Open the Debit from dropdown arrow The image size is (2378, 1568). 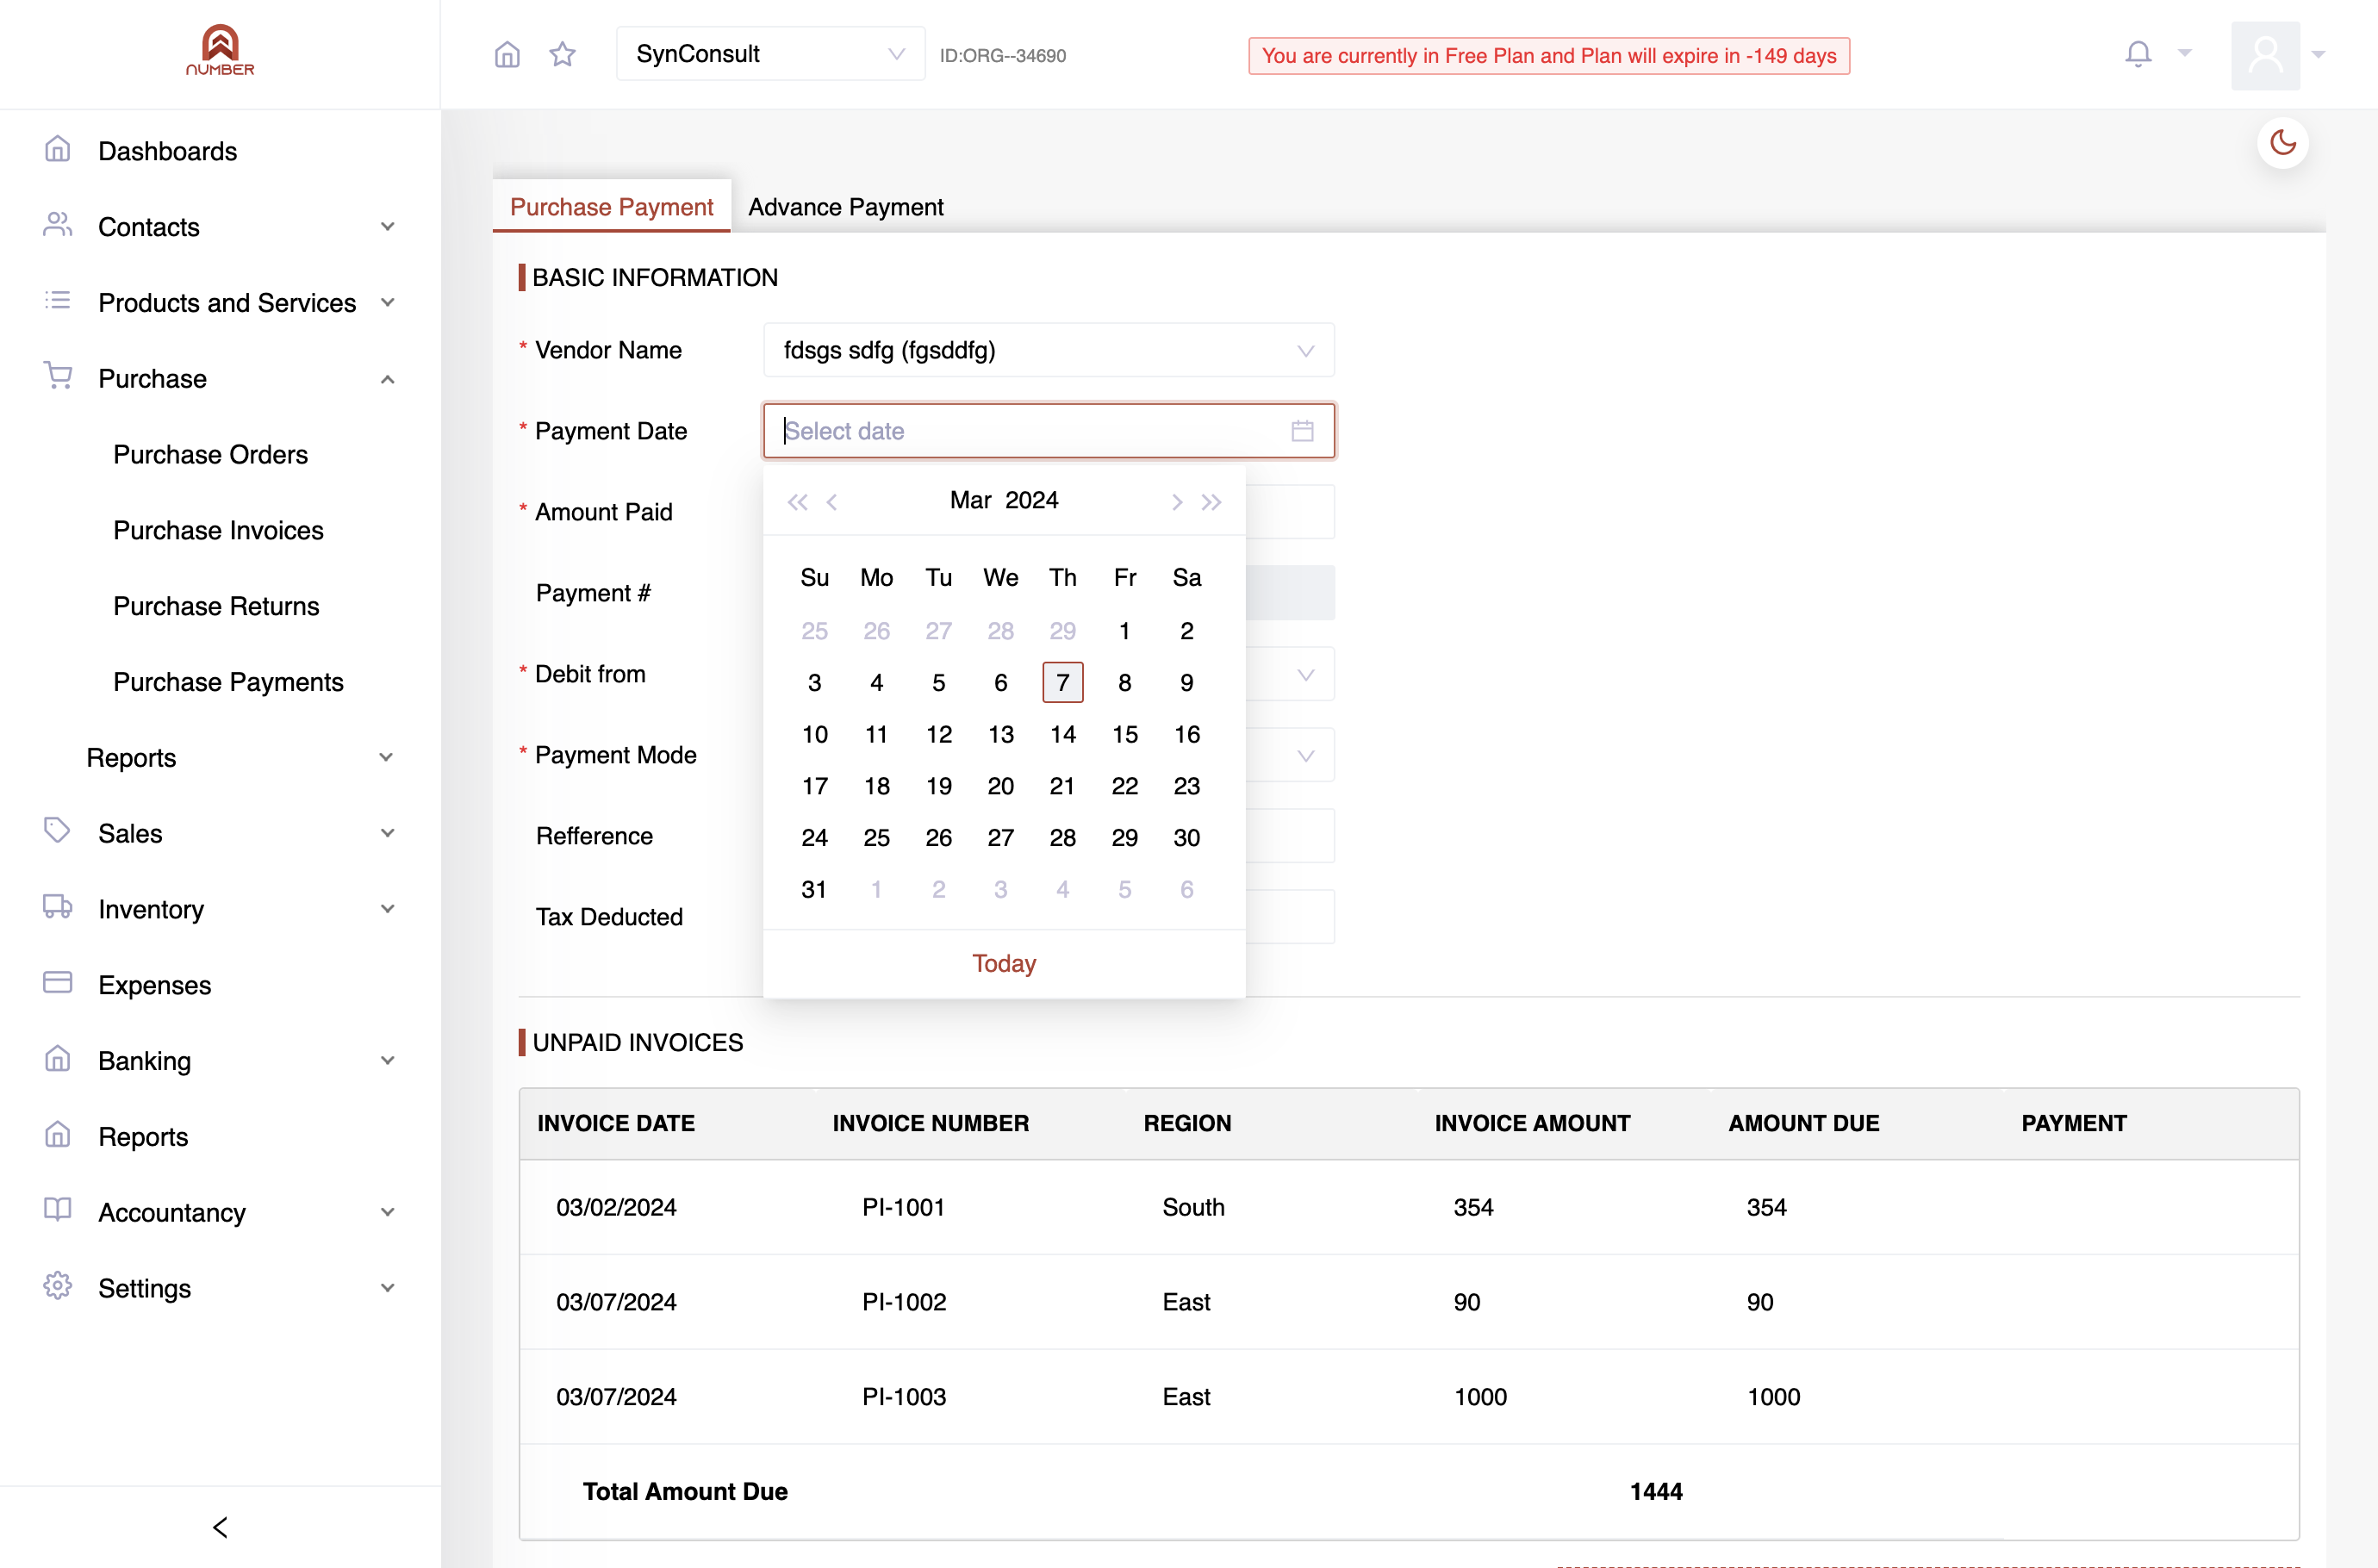(x=1305, y=675)
